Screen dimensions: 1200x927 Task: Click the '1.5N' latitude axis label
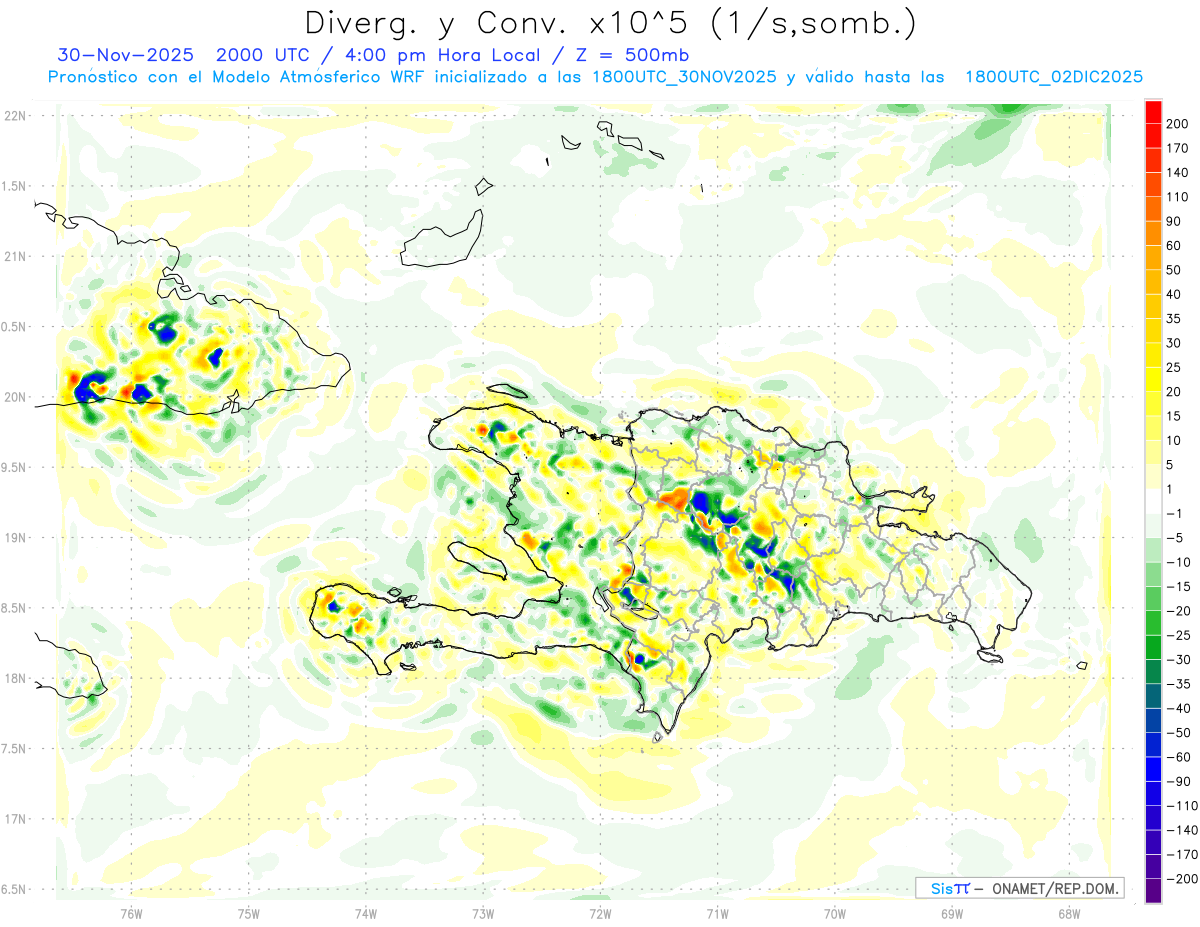click(14, 186)
